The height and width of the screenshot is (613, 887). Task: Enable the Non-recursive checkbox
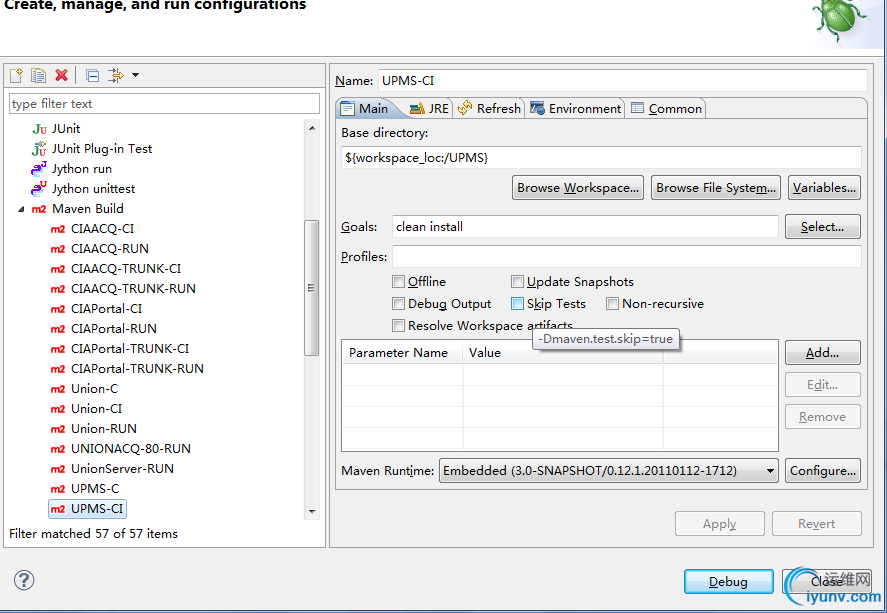(x=612, y=304)
